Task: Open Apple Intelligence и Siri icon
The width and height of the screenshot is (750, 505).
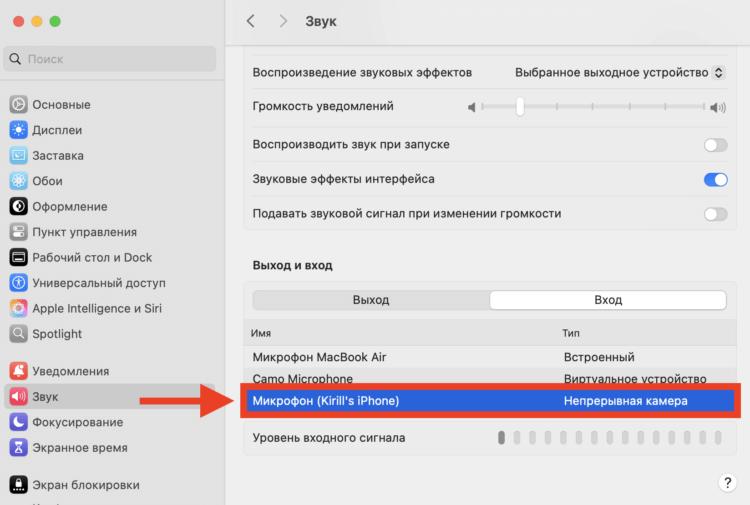Action: point(18,308)
